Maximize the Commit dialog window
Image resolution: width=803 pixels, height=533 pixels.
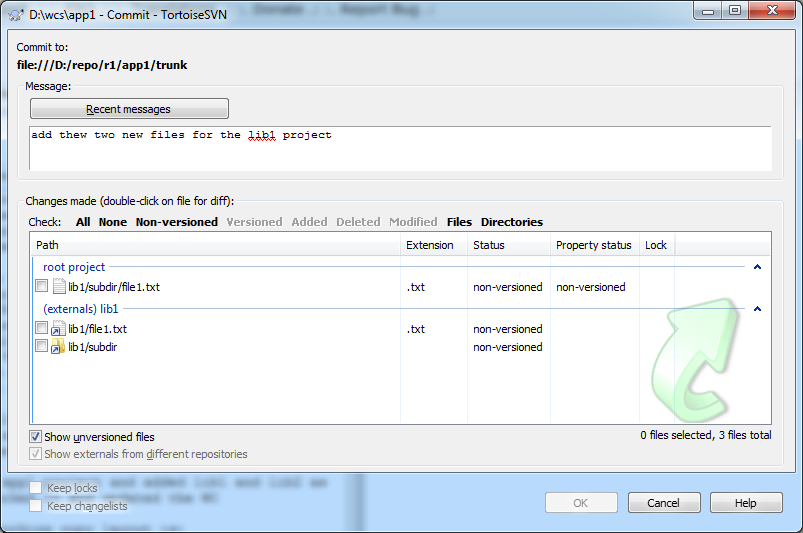tap(735, 11)
